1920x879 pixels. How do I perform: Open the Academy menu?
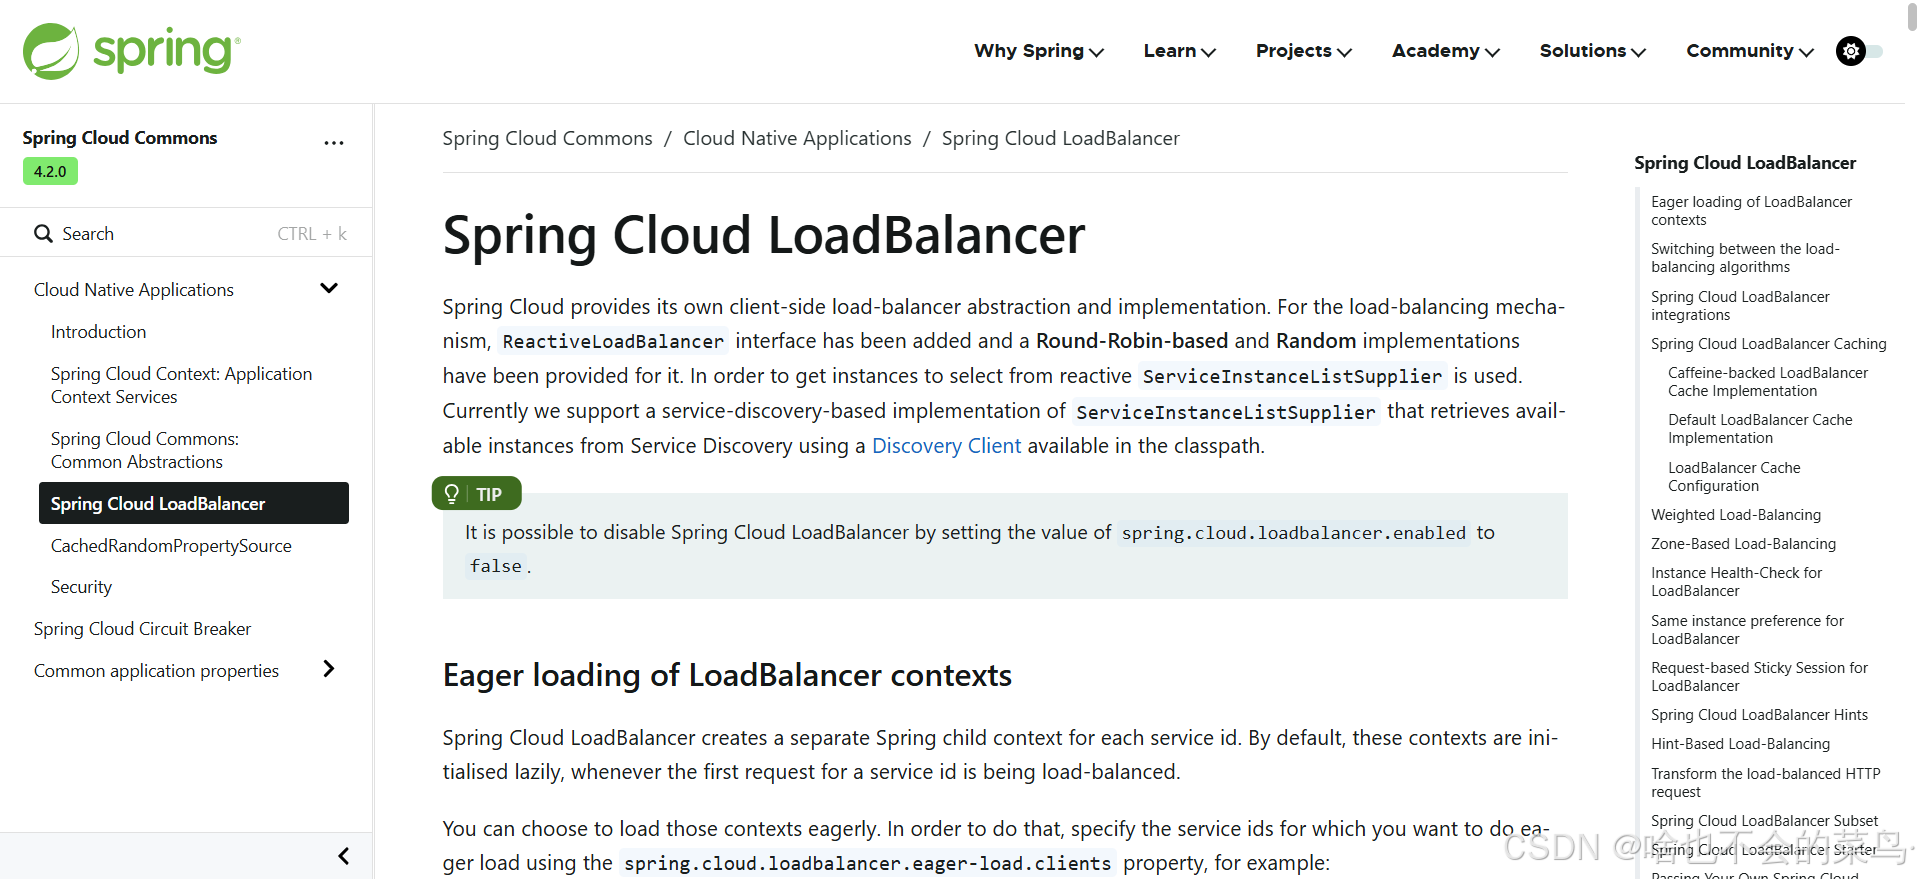pyautogui.click(x=1446, y=51)
